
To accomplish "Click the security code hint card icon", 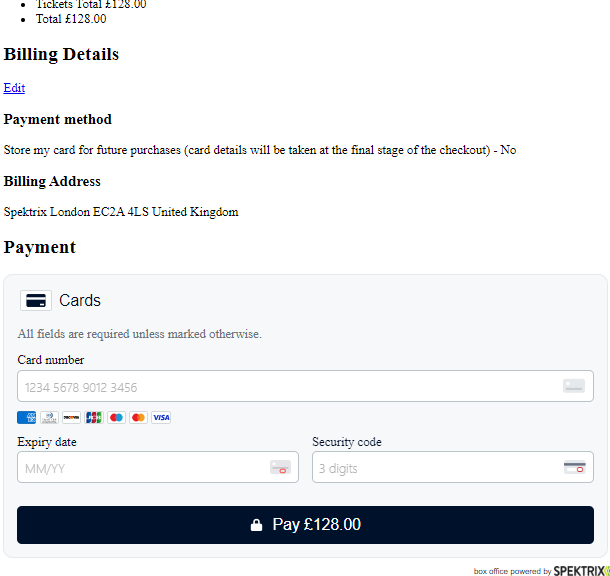I will tap(575, 467).
